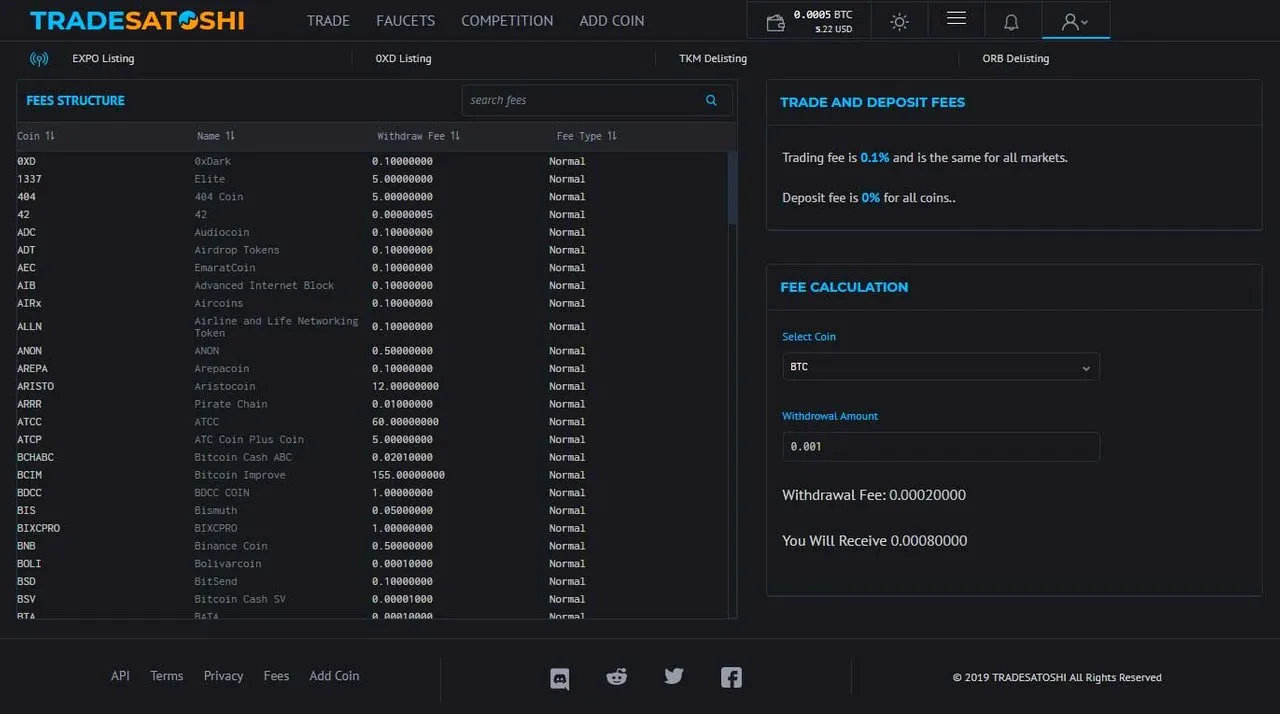Click the Withdrawal Amount input field

(941, 447)
